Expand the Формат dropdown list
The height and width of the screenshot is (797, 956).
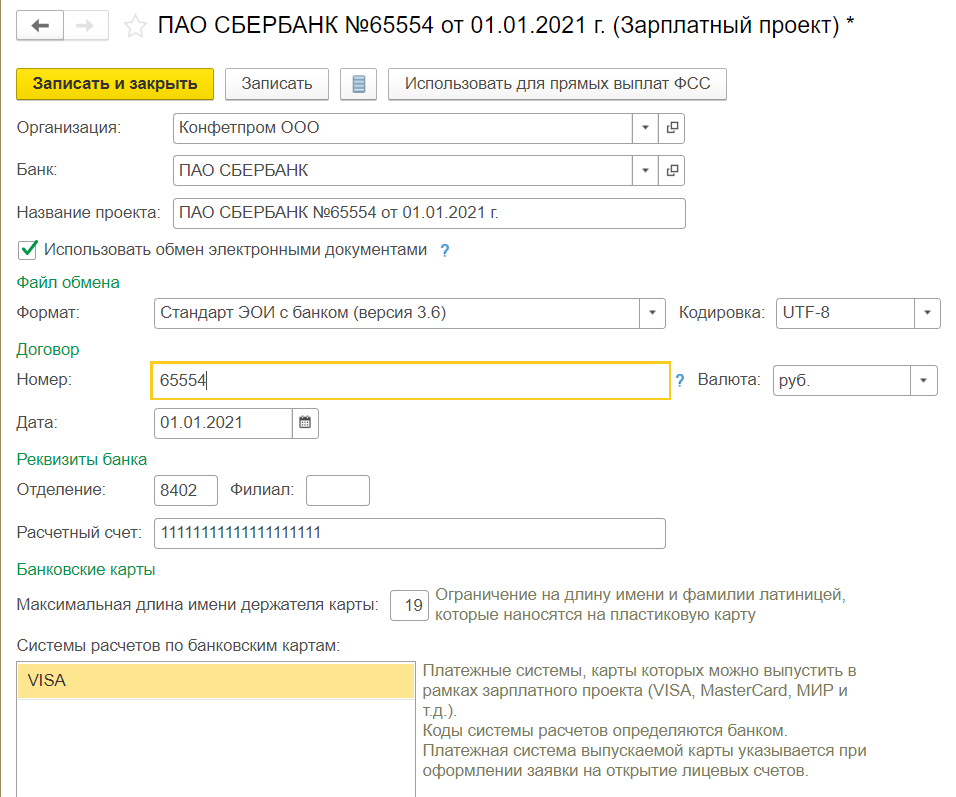[x=652, y=313]
